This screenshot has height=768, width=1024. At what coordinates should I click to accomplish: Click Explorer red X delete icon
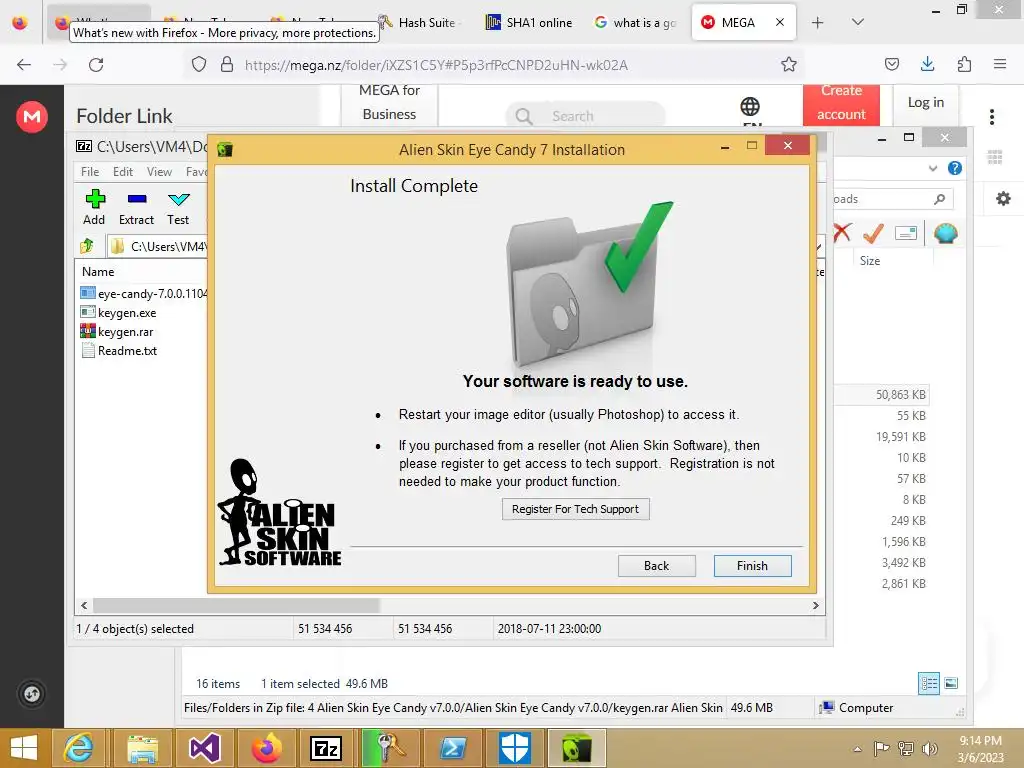[842, 232]
